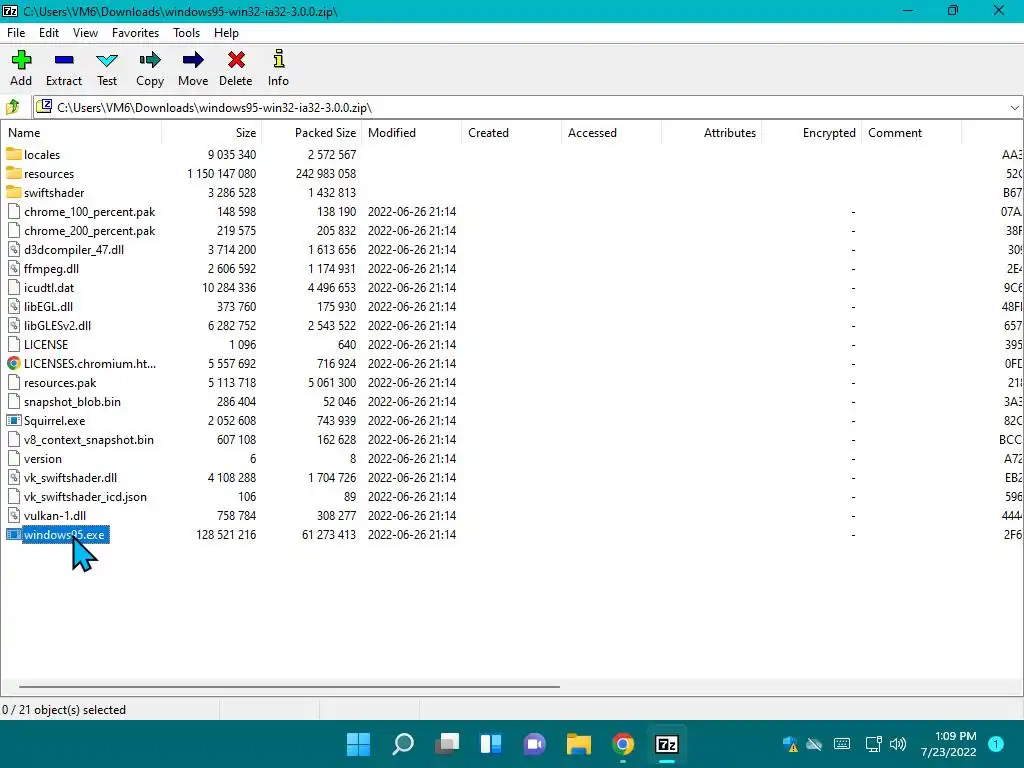
Task: Select snapshot_blob.bin file
Action: (x=72, y=401)
